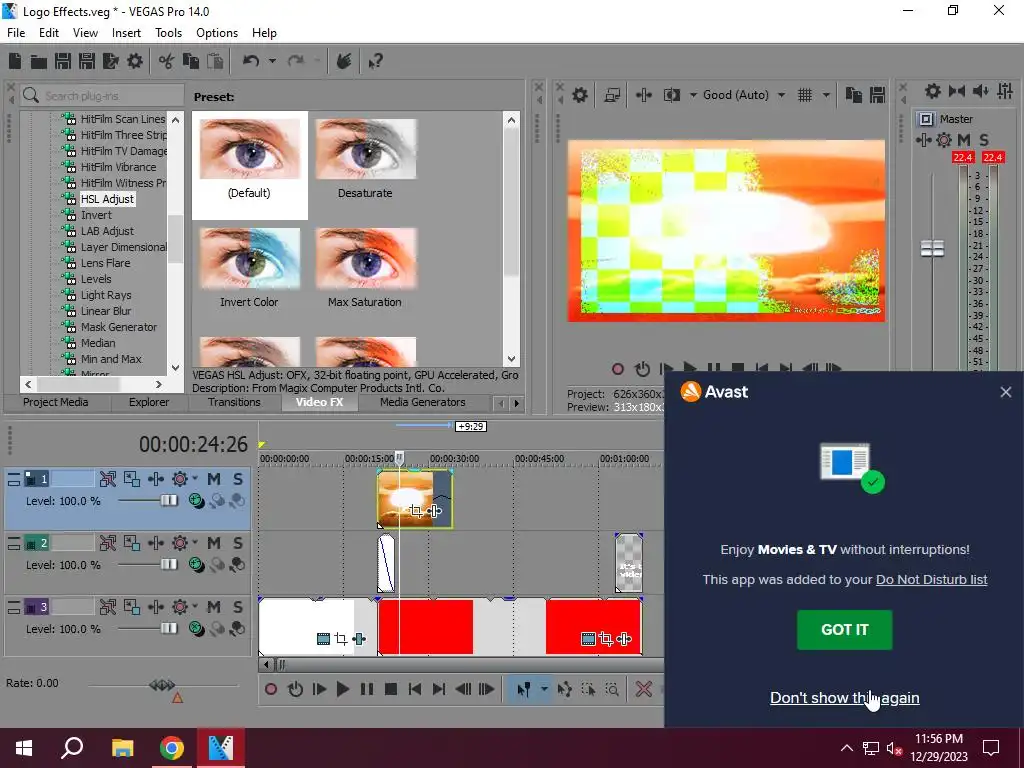Click the Undo arrow icon
The image size is (1024, 768).
click(251, 61)
